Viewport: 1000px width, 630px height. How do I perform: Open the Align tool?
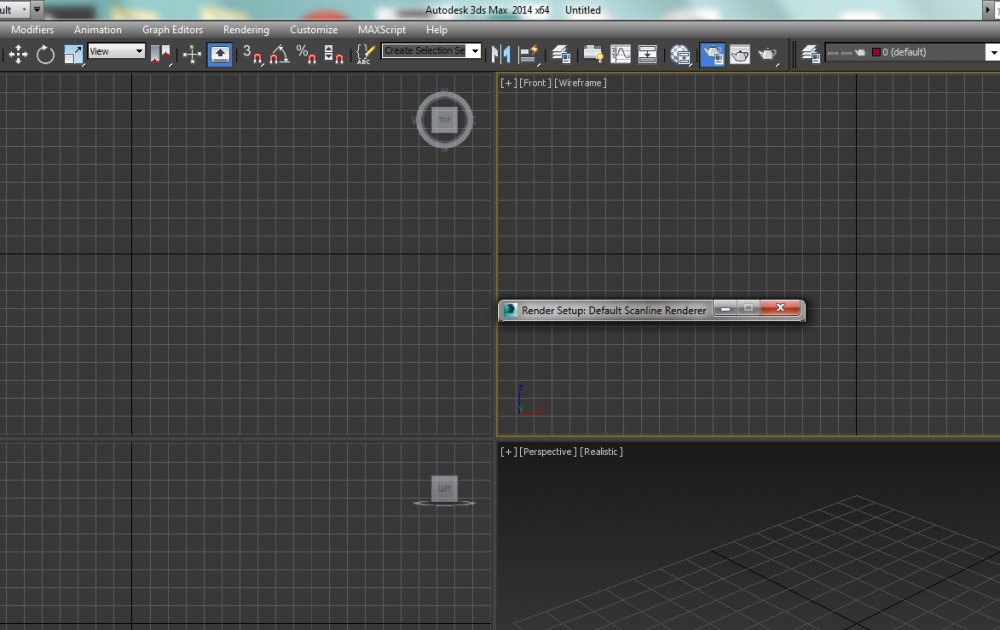coord(529,54)
